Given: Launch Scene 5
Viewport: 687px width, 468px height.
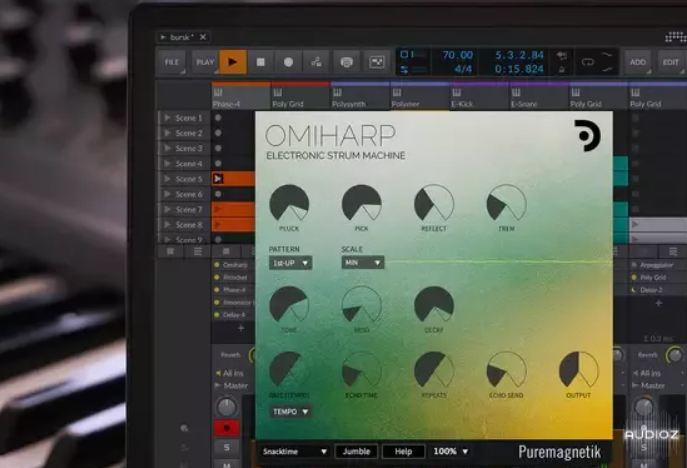Looking at the screenshot, I should [x=167, y=179].
